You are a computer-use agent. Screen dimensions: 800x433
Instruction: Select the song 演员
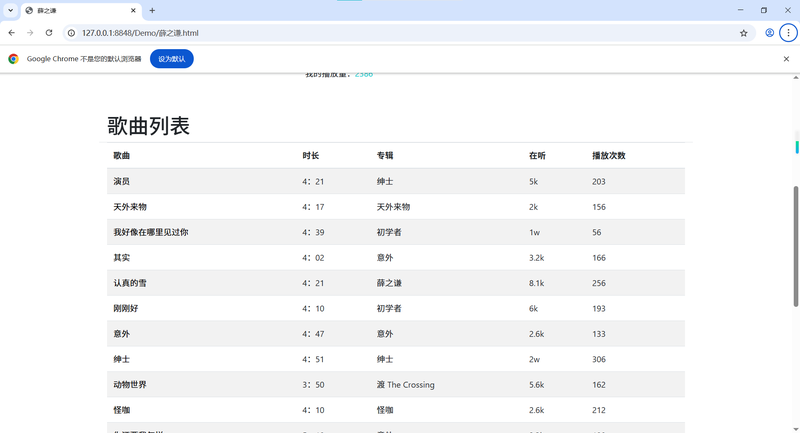tap(121, 182)
